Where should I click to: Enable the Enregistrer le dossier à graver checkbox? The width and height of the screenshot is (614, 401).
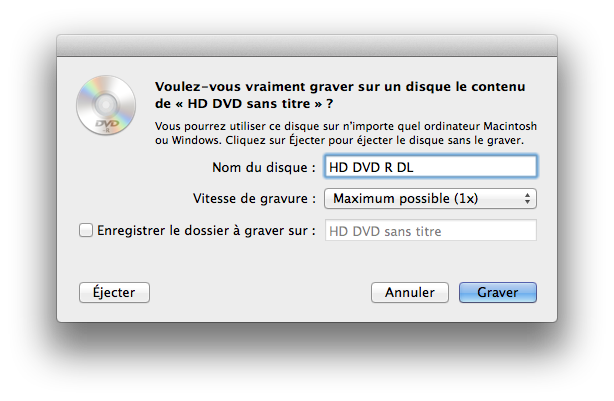(86, 230)
